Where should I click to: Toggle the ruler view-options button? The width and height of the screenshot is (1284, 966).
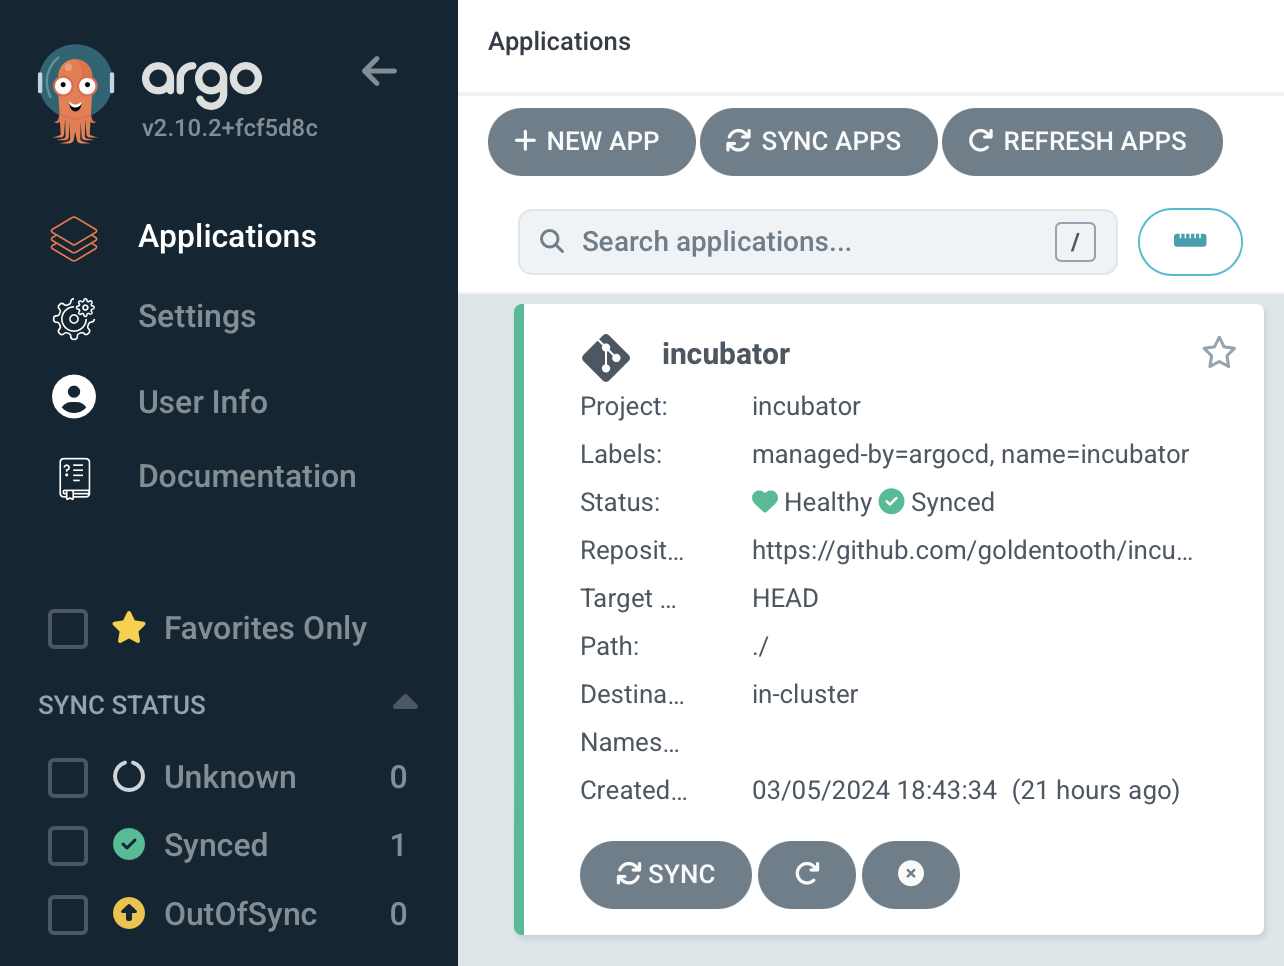(x=1190, y=241)
